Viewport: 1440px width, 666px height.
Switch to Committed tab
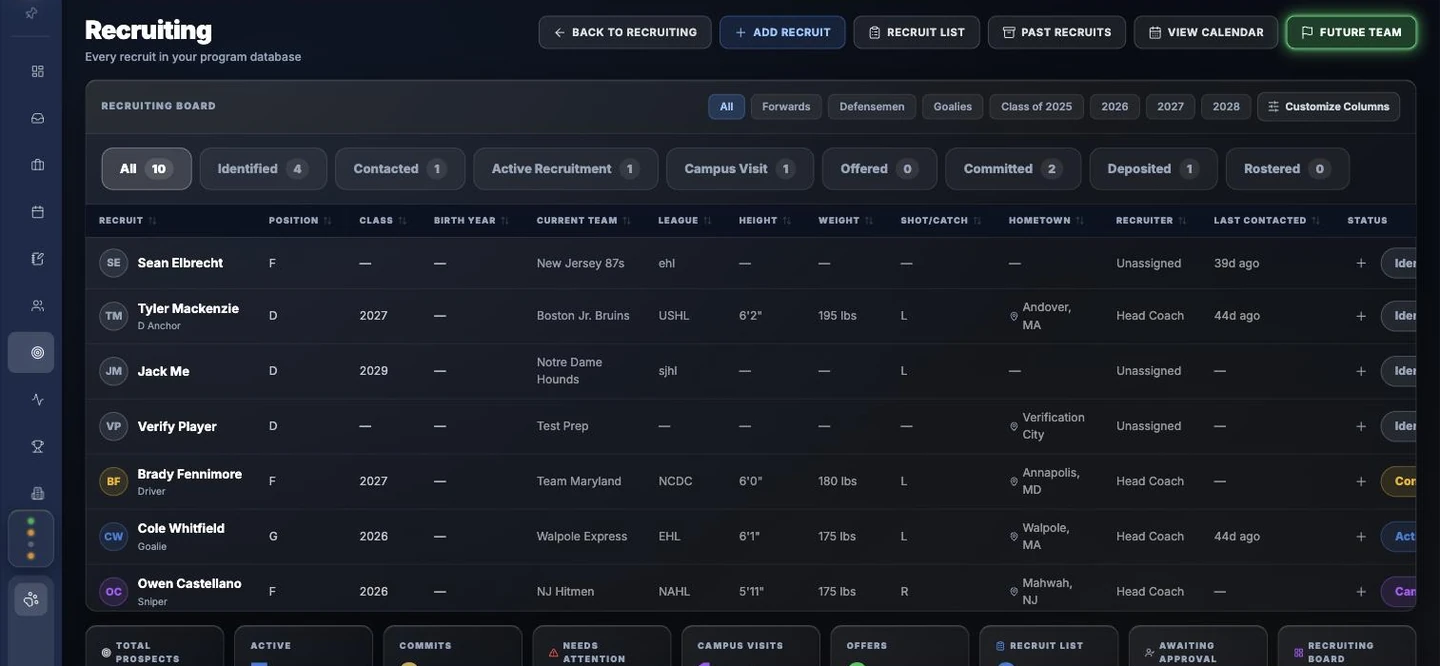(x=1013, y=169)
